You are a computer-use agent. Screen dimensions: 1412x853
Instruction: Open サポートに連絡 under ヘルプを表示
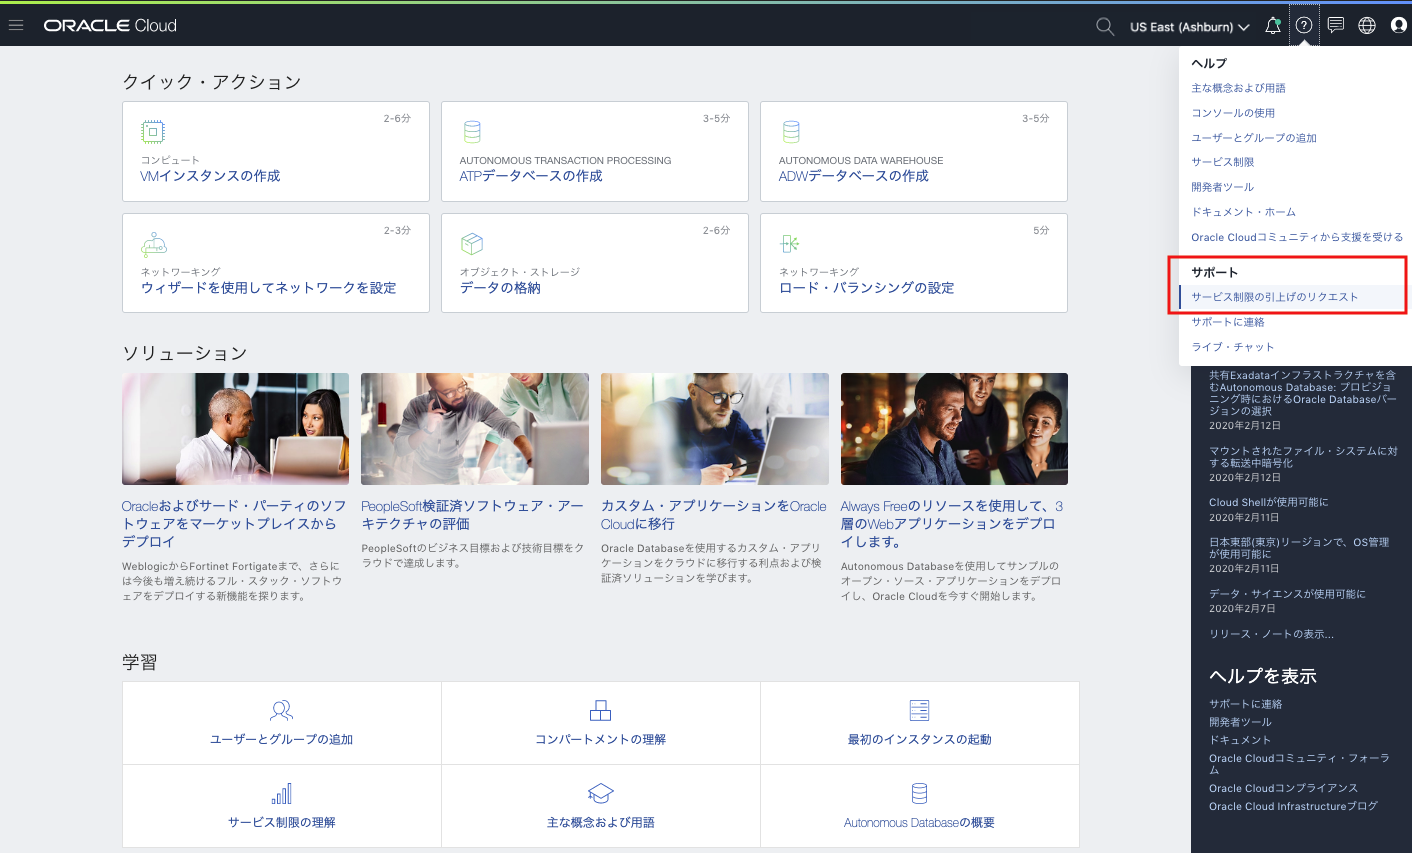1245,704
